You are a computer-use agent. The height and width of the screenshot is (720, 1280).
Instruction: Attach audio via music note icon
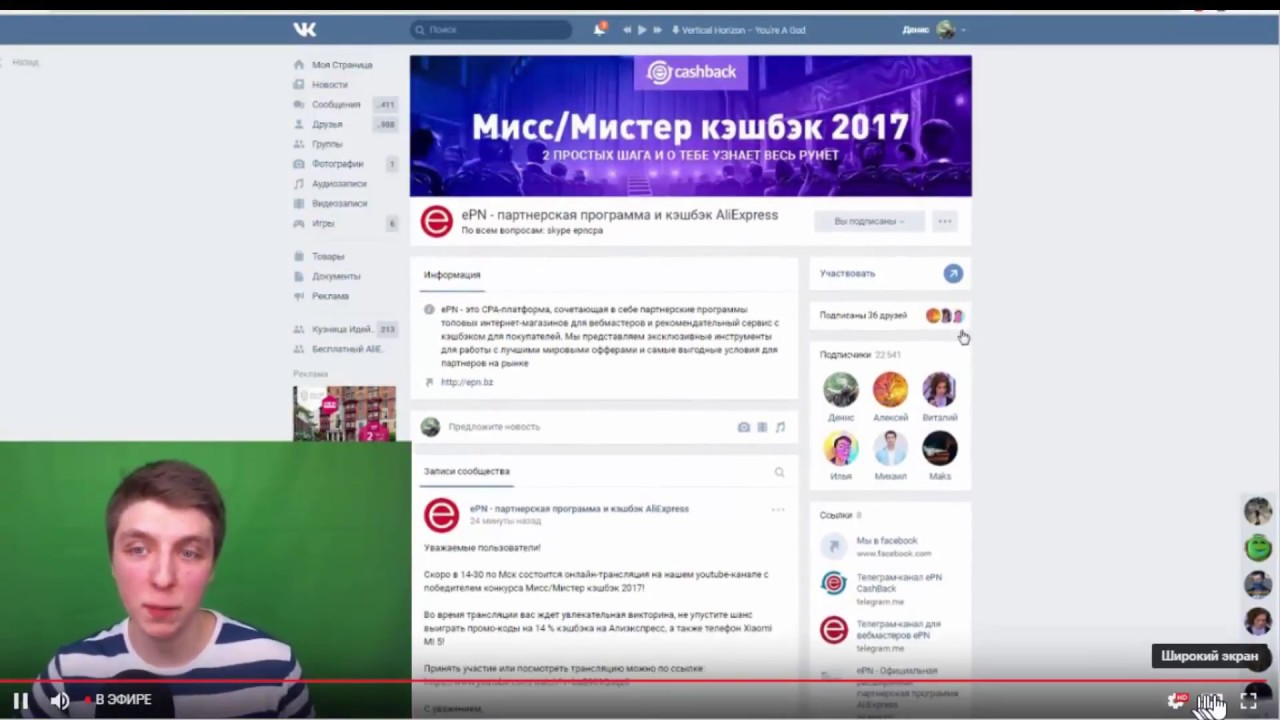(780, 427)
